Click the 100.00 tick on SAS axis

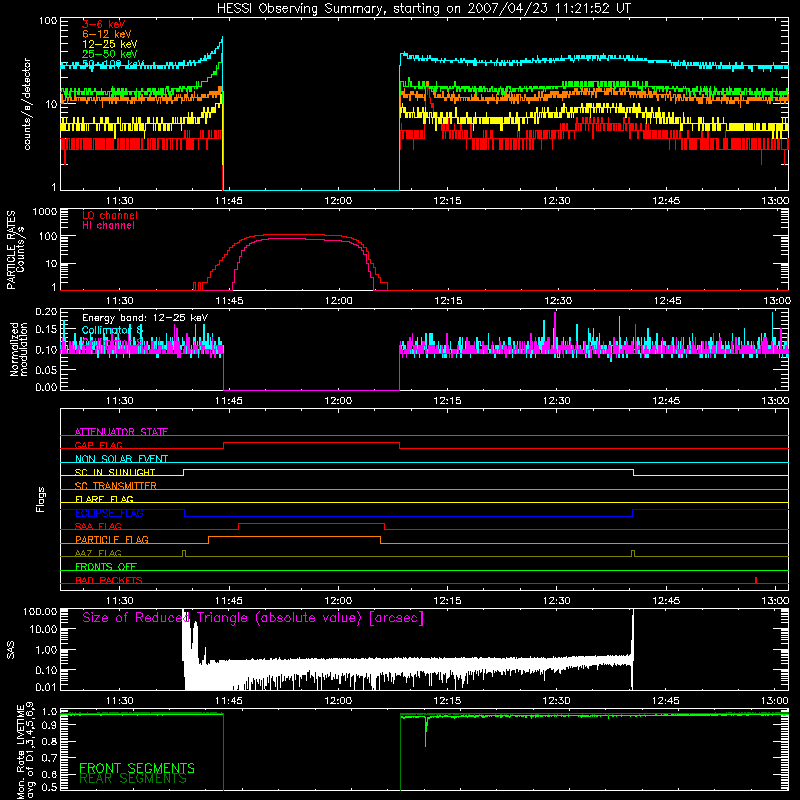[x=40, y=612]
